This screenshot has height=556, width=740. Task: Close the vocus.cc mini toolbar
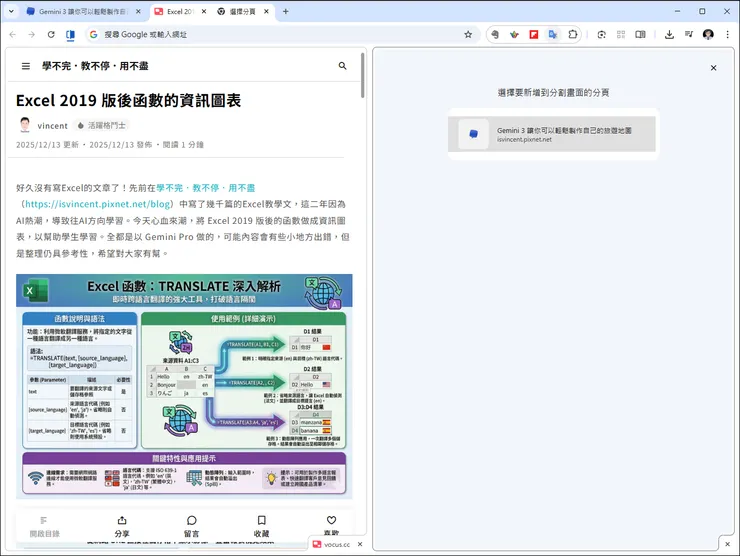(360, 544)
